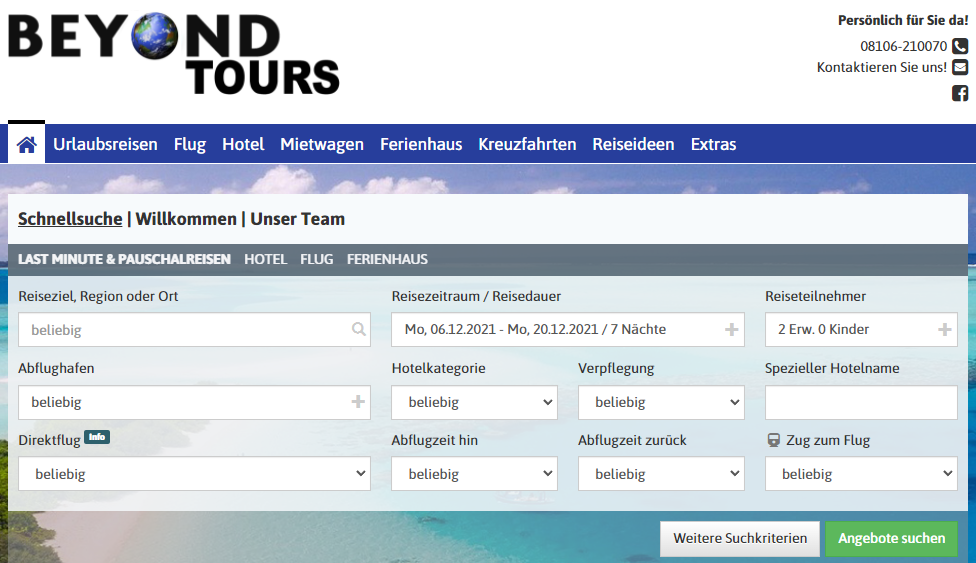Click the Weitere Suchkriterien button

740,539
